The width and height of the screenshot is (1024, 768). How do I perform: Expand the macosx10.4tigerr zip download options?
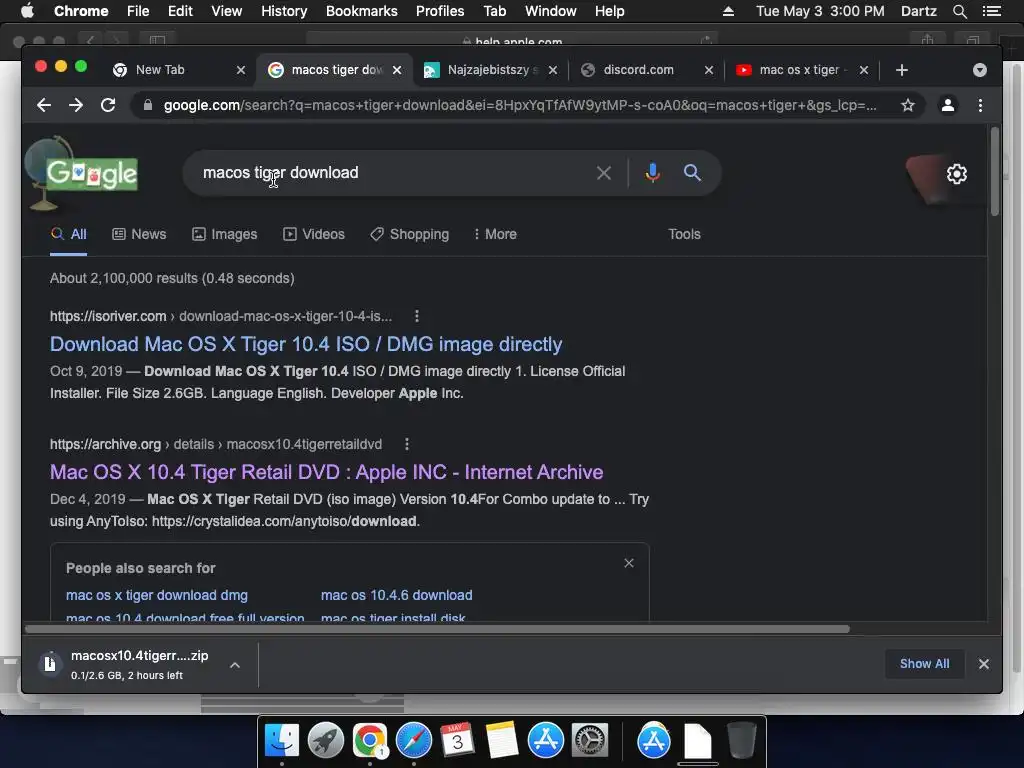[x=234, y=665]
